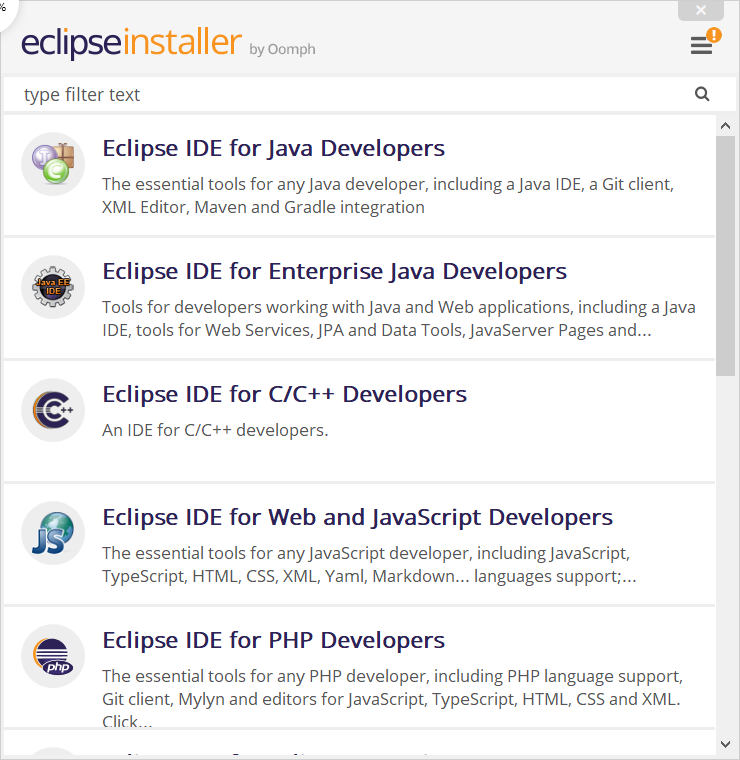Select the Java EE IDE gear icon
This screenshot has height=760, width=740.
(x=53, y=287)
